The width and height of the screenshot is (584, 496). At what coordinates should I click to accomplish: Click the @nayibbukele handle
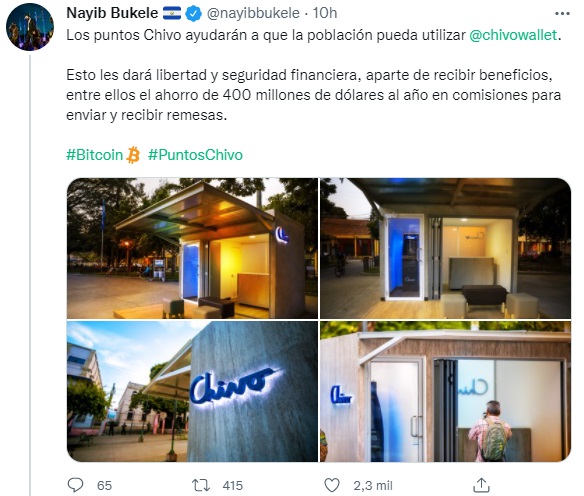(x=253, y=13)
